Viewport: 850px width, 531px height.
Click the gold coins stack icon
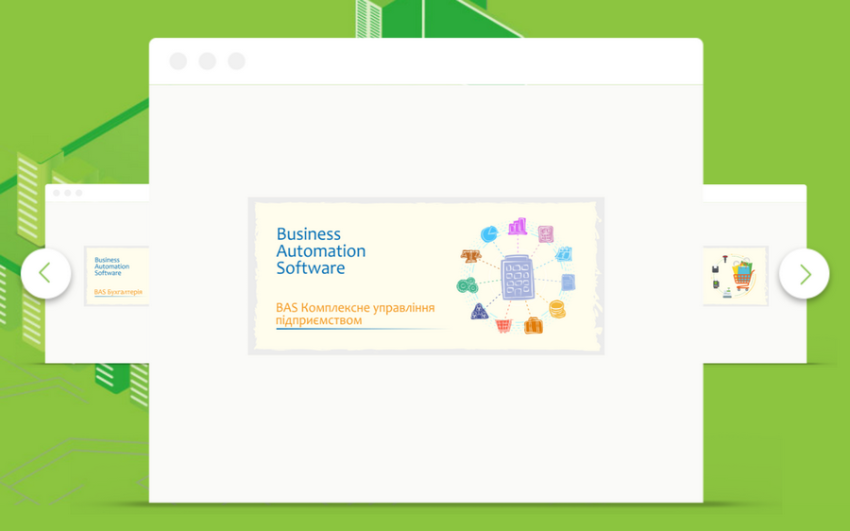[x=557, y=309]
